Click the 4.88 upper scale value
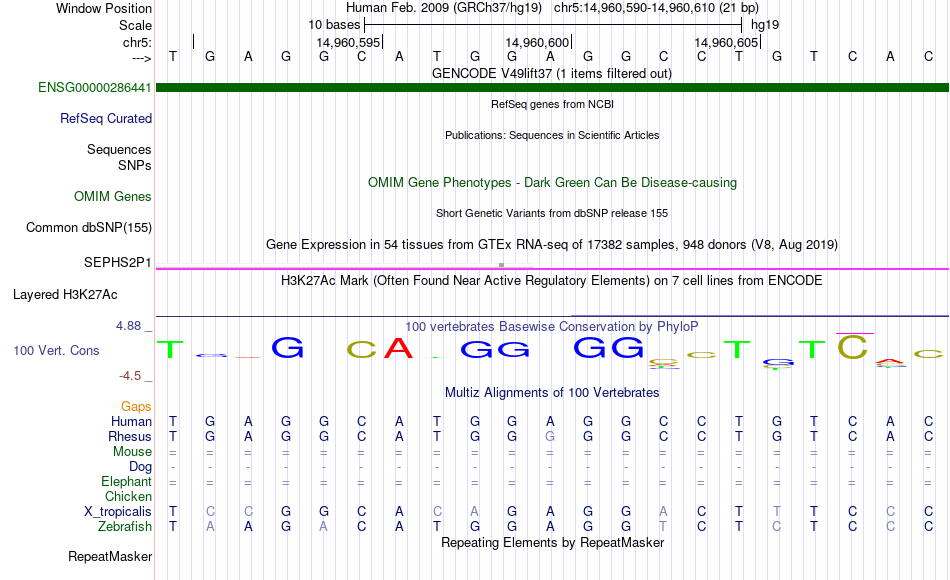This screenshot has height=580, width=950. (128, 325)
